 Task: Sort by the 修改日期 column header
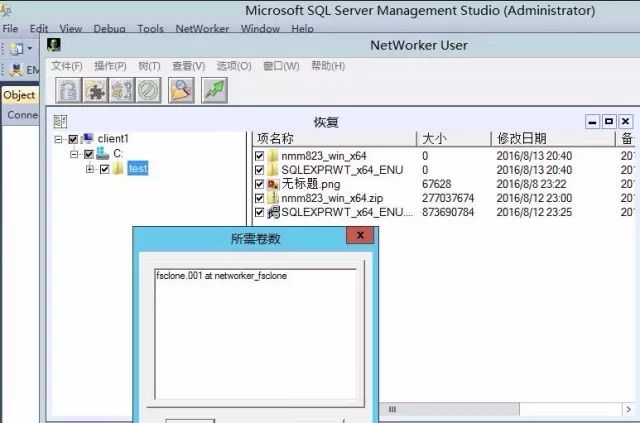coord(553,138)
